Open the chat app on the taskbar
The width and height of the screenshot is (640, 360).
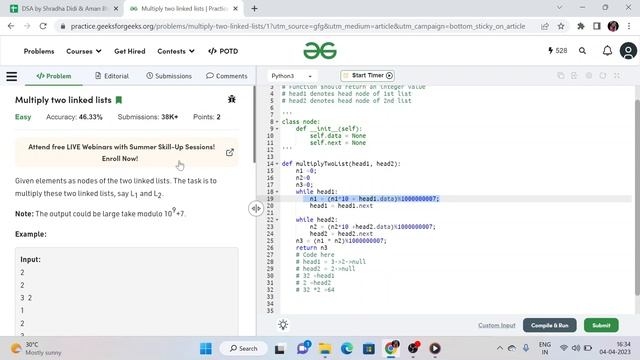point(303,348)
